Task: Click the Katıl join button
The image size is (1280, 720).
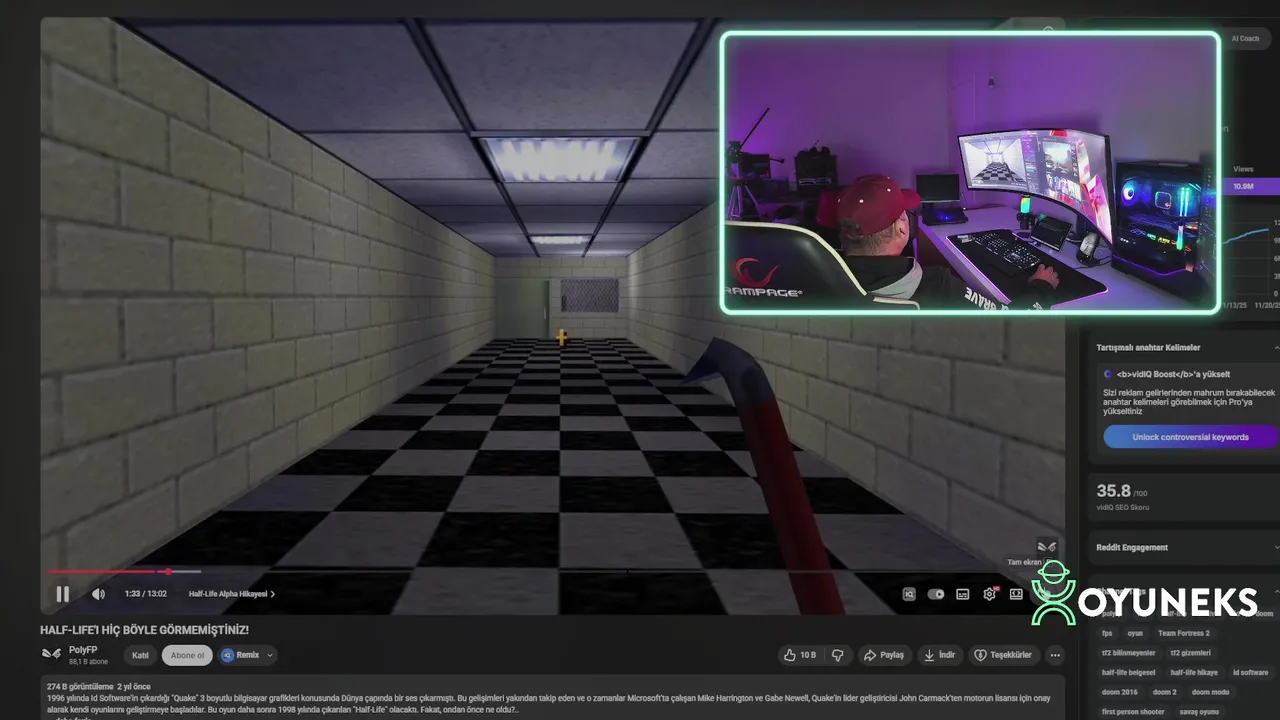Action: point(141,655)
